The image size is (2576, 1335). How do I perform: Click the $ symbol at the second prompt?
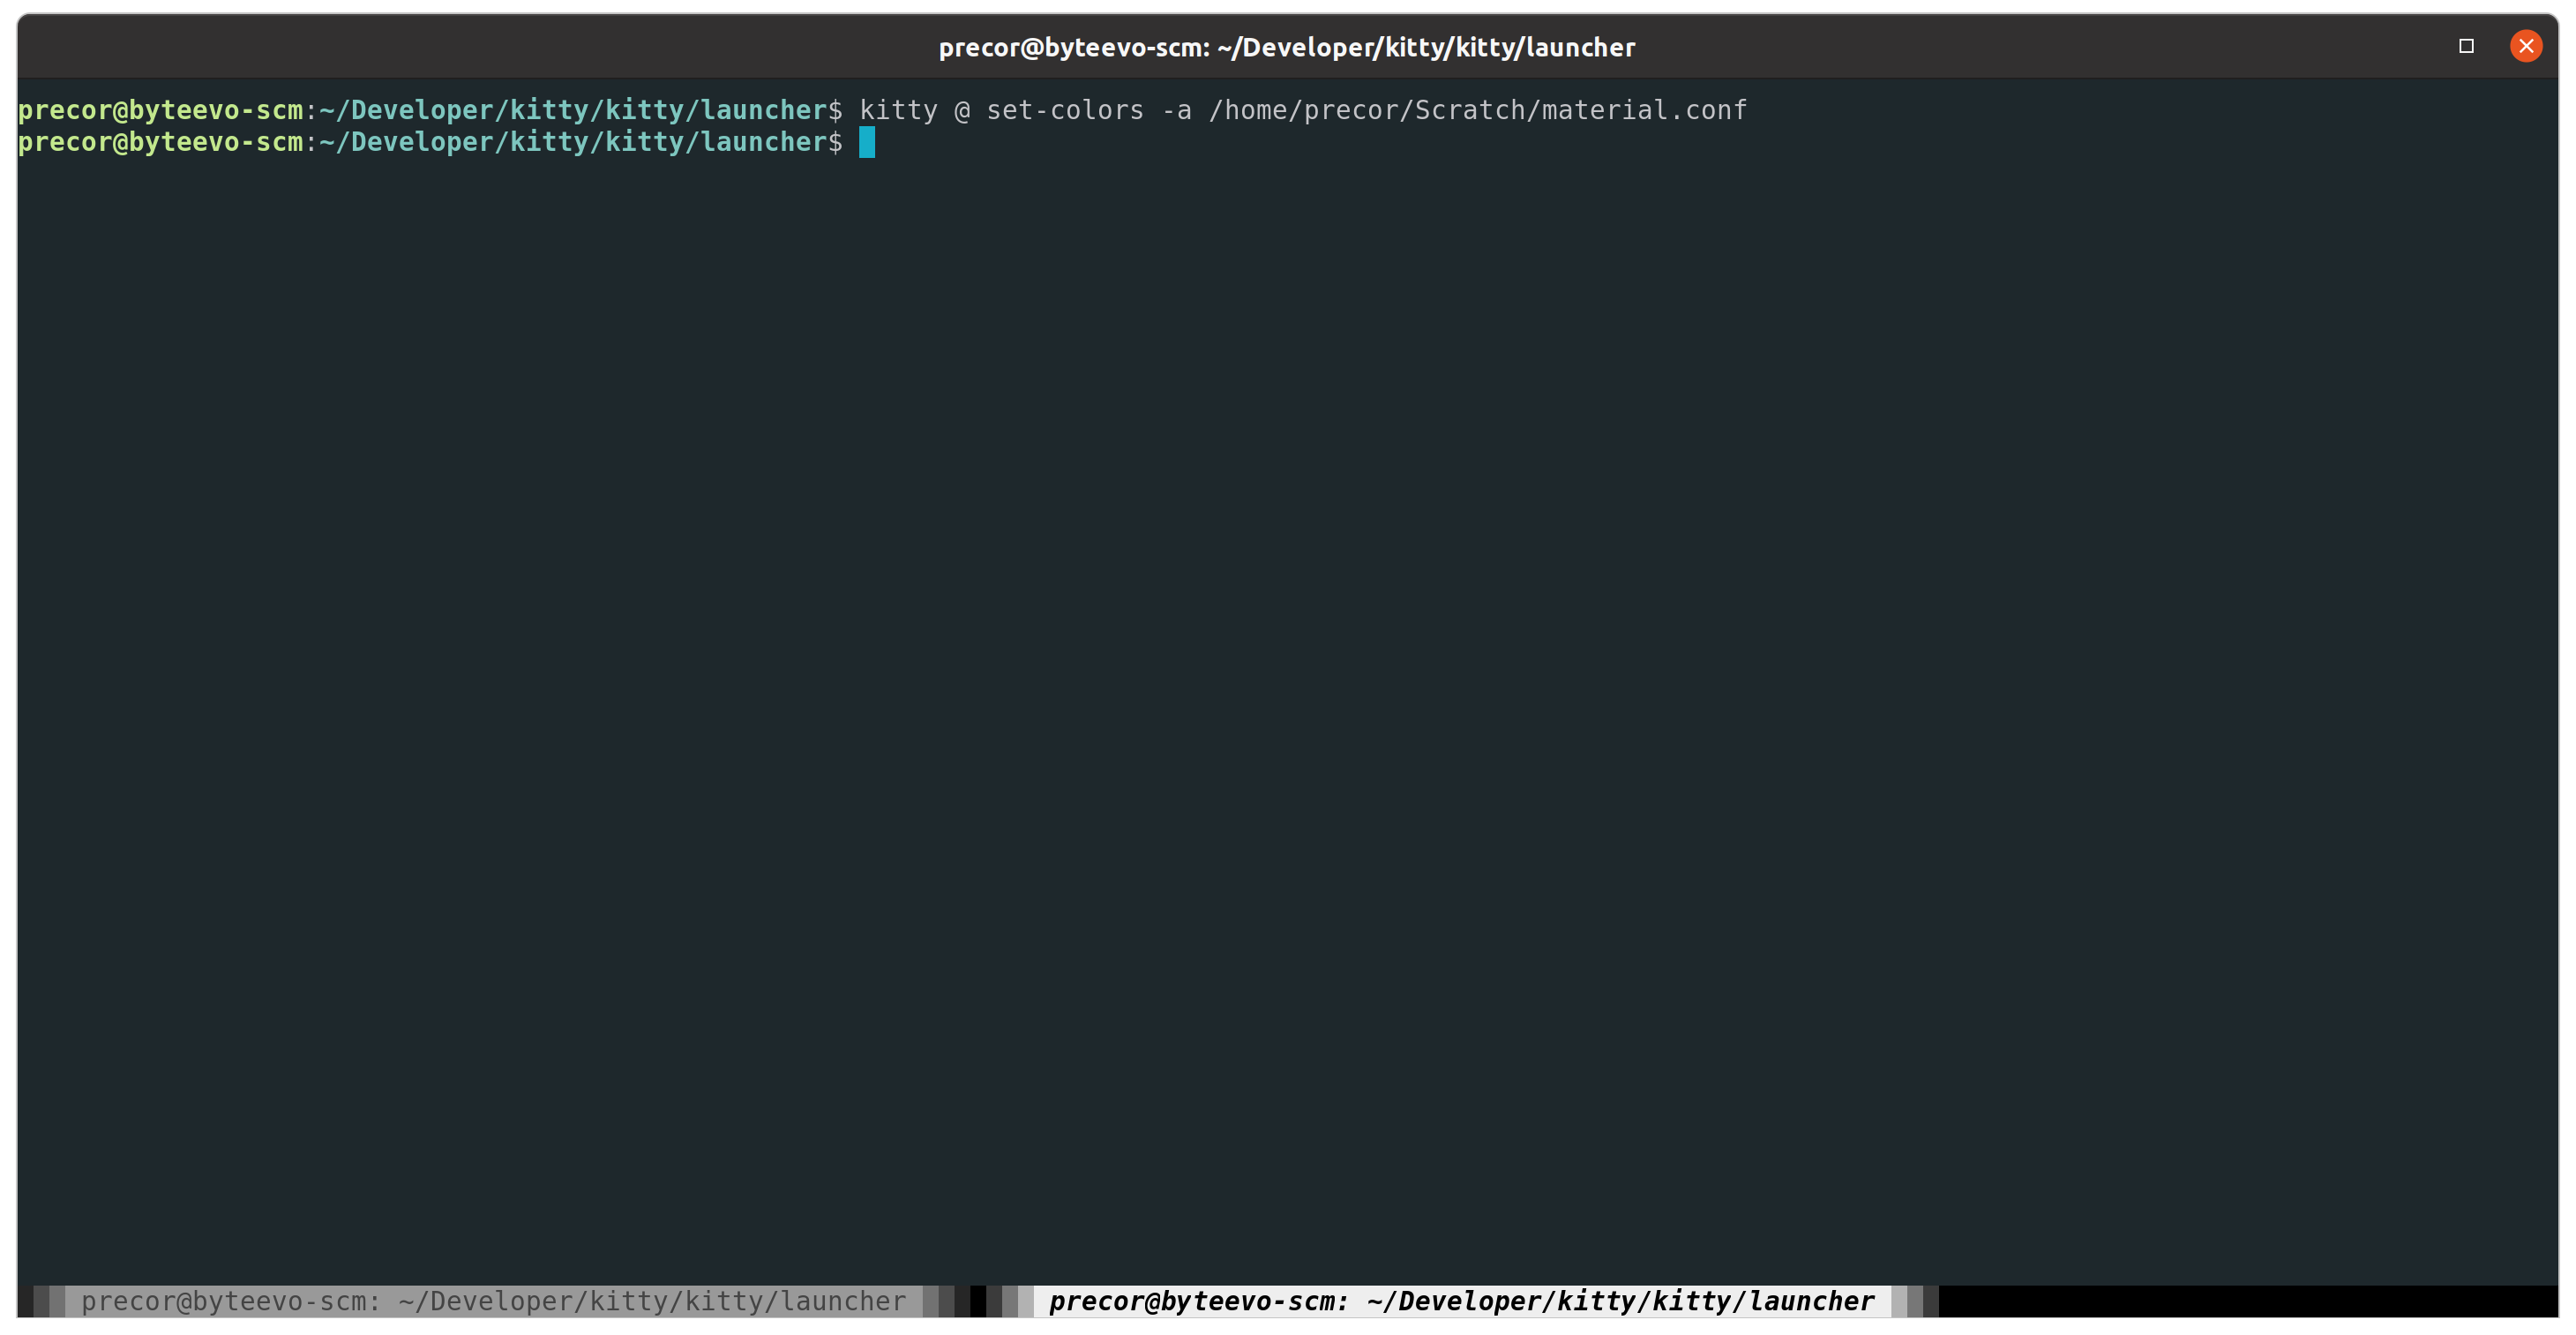[x=837, y=142]
